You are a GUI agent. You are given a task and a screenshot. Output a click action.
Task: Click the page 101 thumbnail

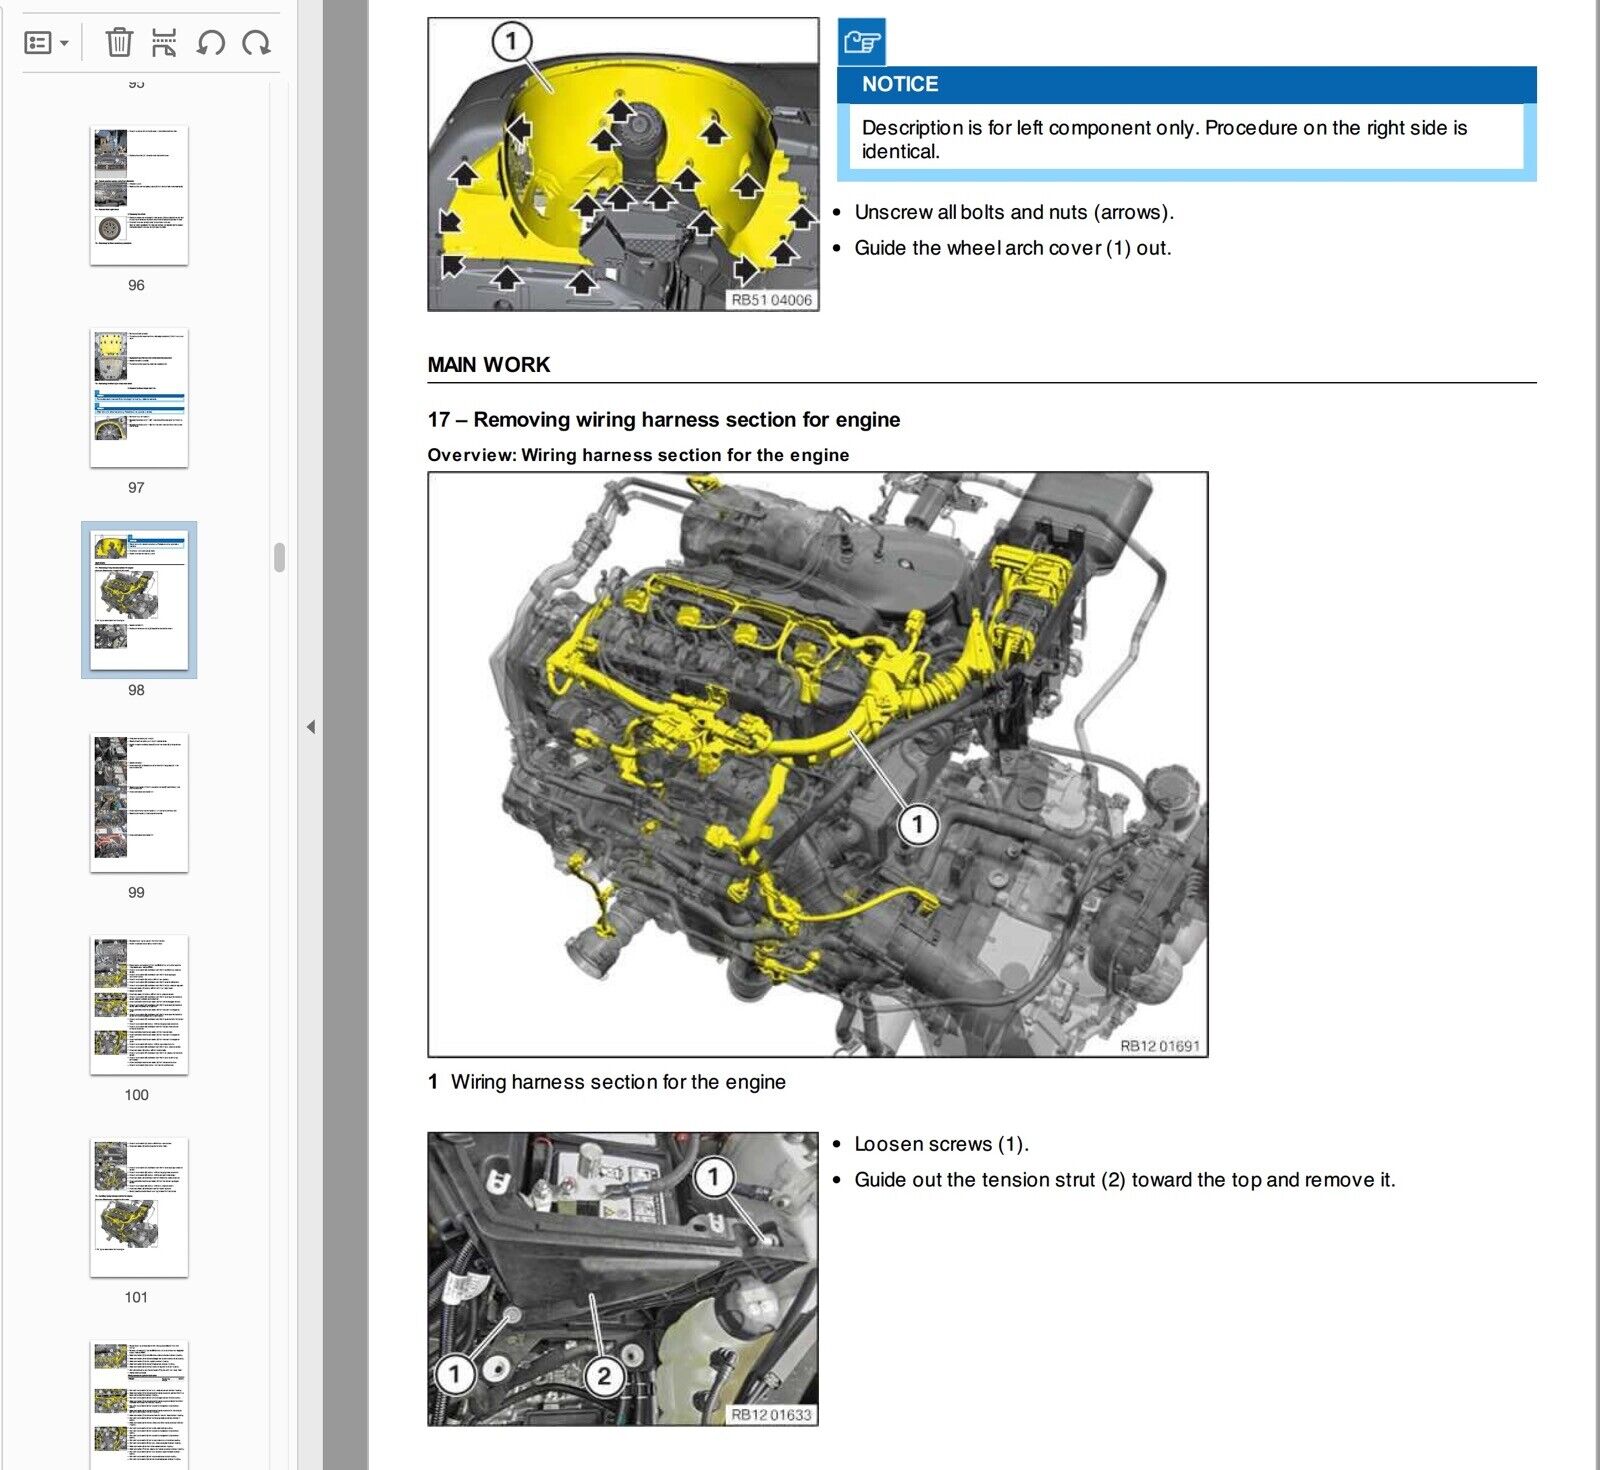point(138,1207)
